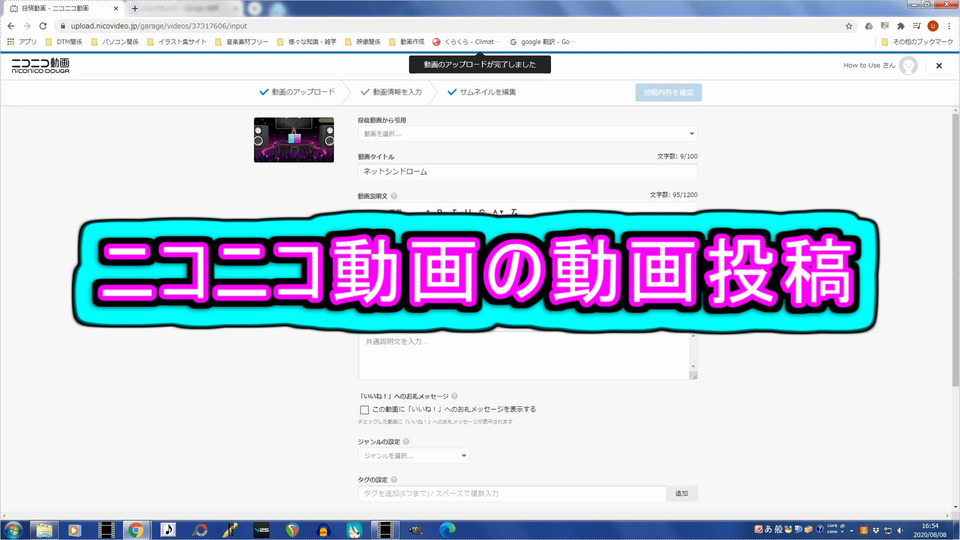Click the video thumbnail preview image
This screenshot has width=960, height=540.
[294, 140]
